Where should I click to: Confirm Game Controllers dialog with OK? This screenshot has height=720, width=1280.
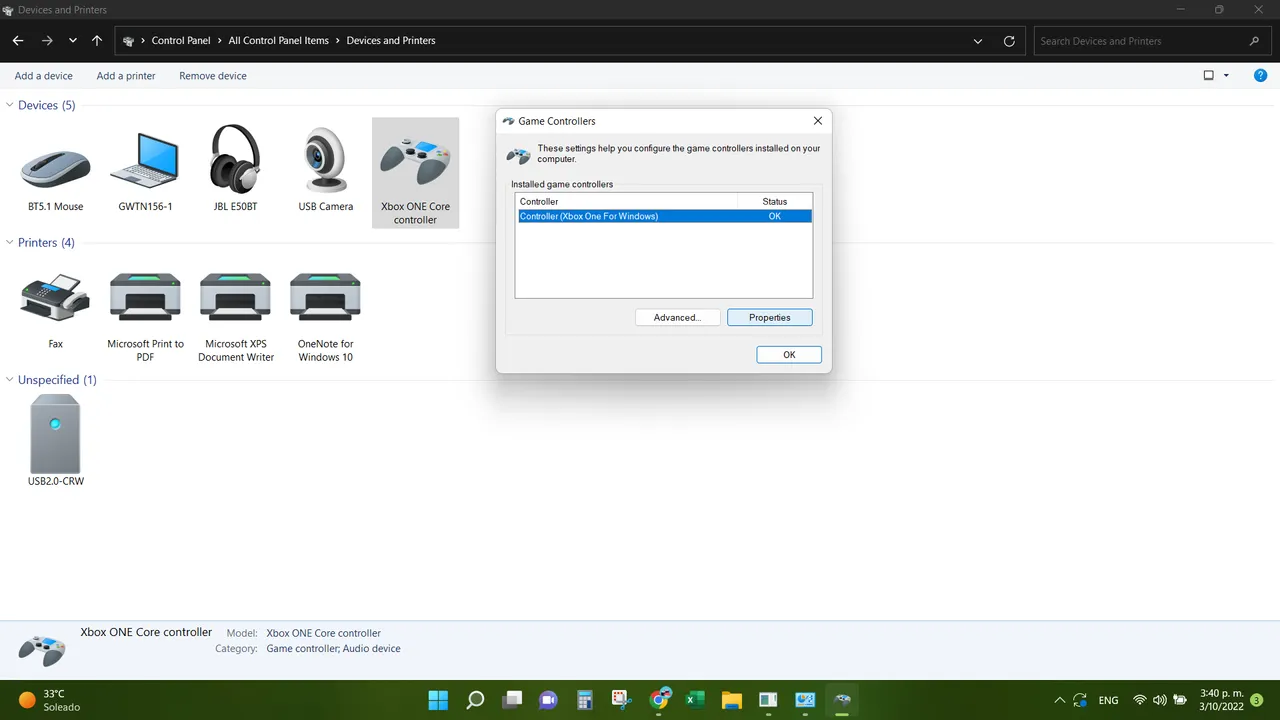tap(789, 355)
